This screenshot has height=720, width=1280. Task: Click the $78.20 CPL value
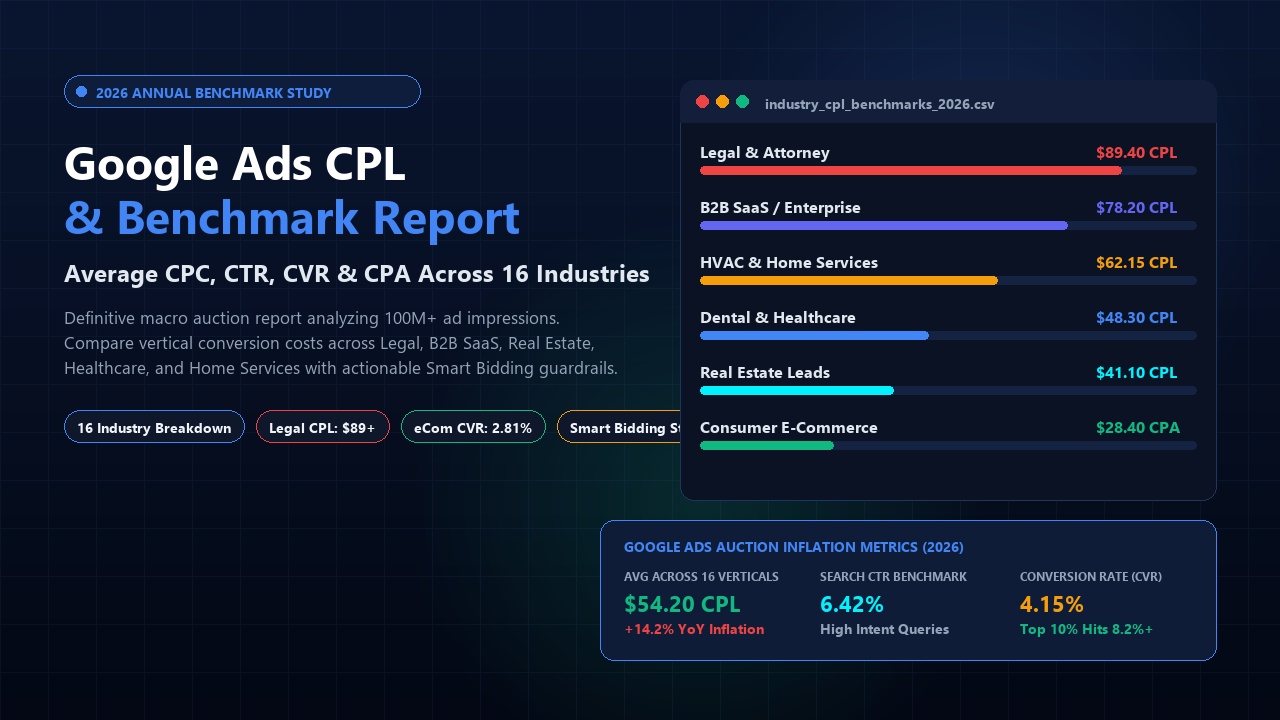click(1136, 208)
